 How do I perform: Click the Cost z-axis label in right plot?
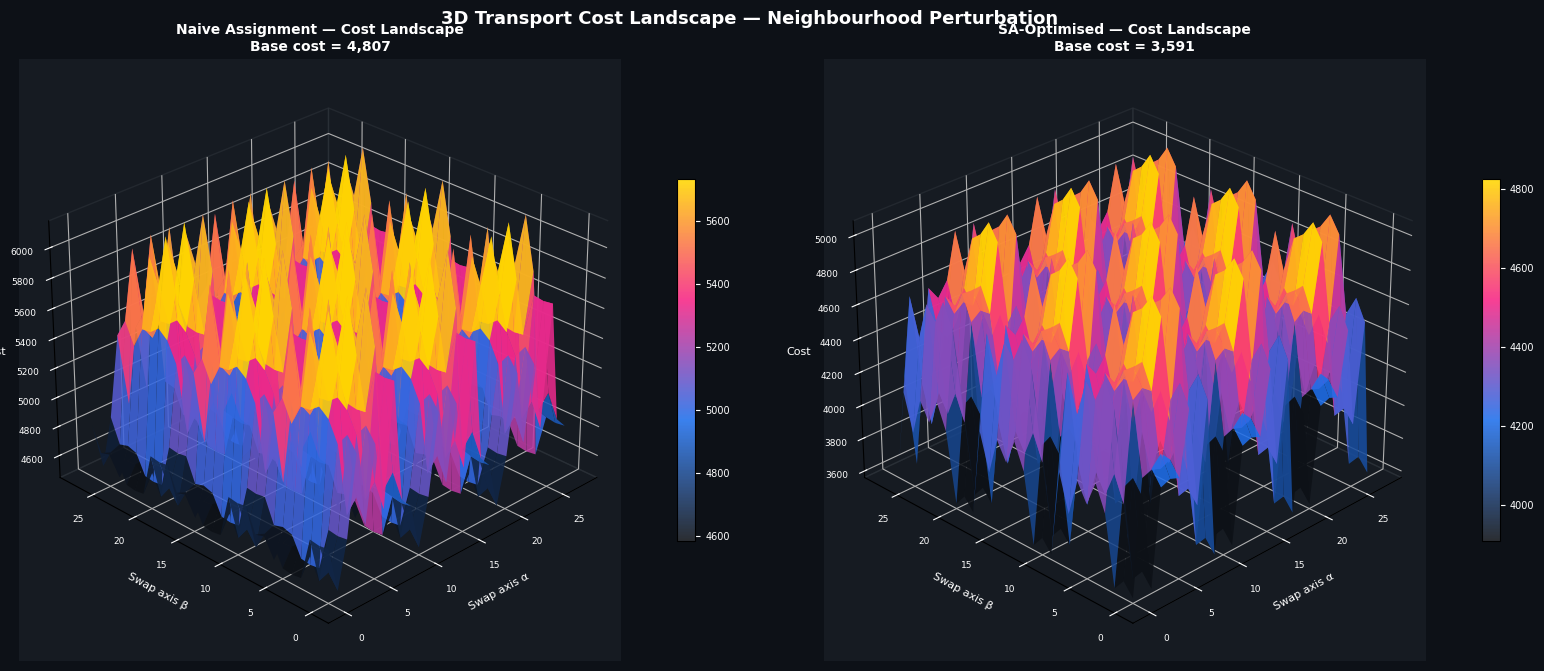point(798,352)
